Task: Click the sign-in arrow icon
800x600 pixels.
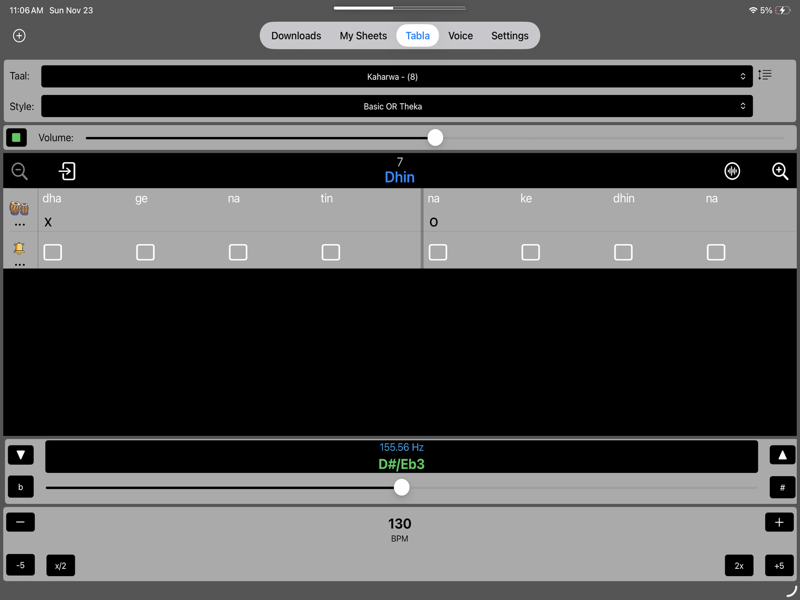Action: 66,171
